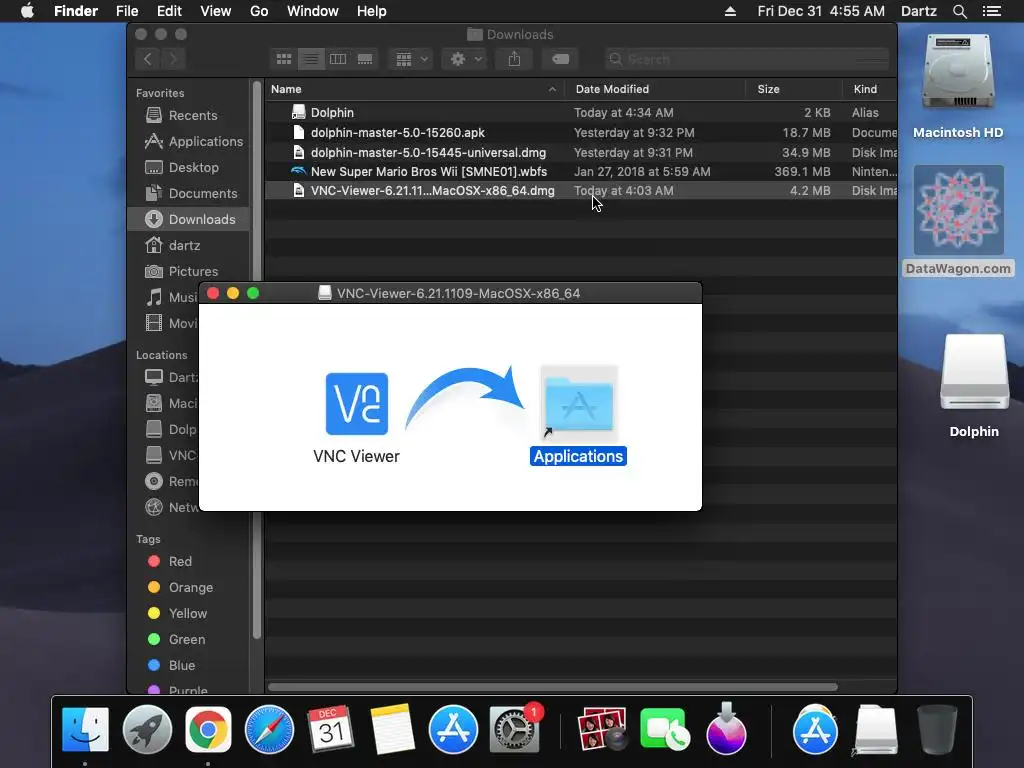The image size is (1024, 768).
Task: Select the Dolphin alias file row
Action: pos(581,112)
